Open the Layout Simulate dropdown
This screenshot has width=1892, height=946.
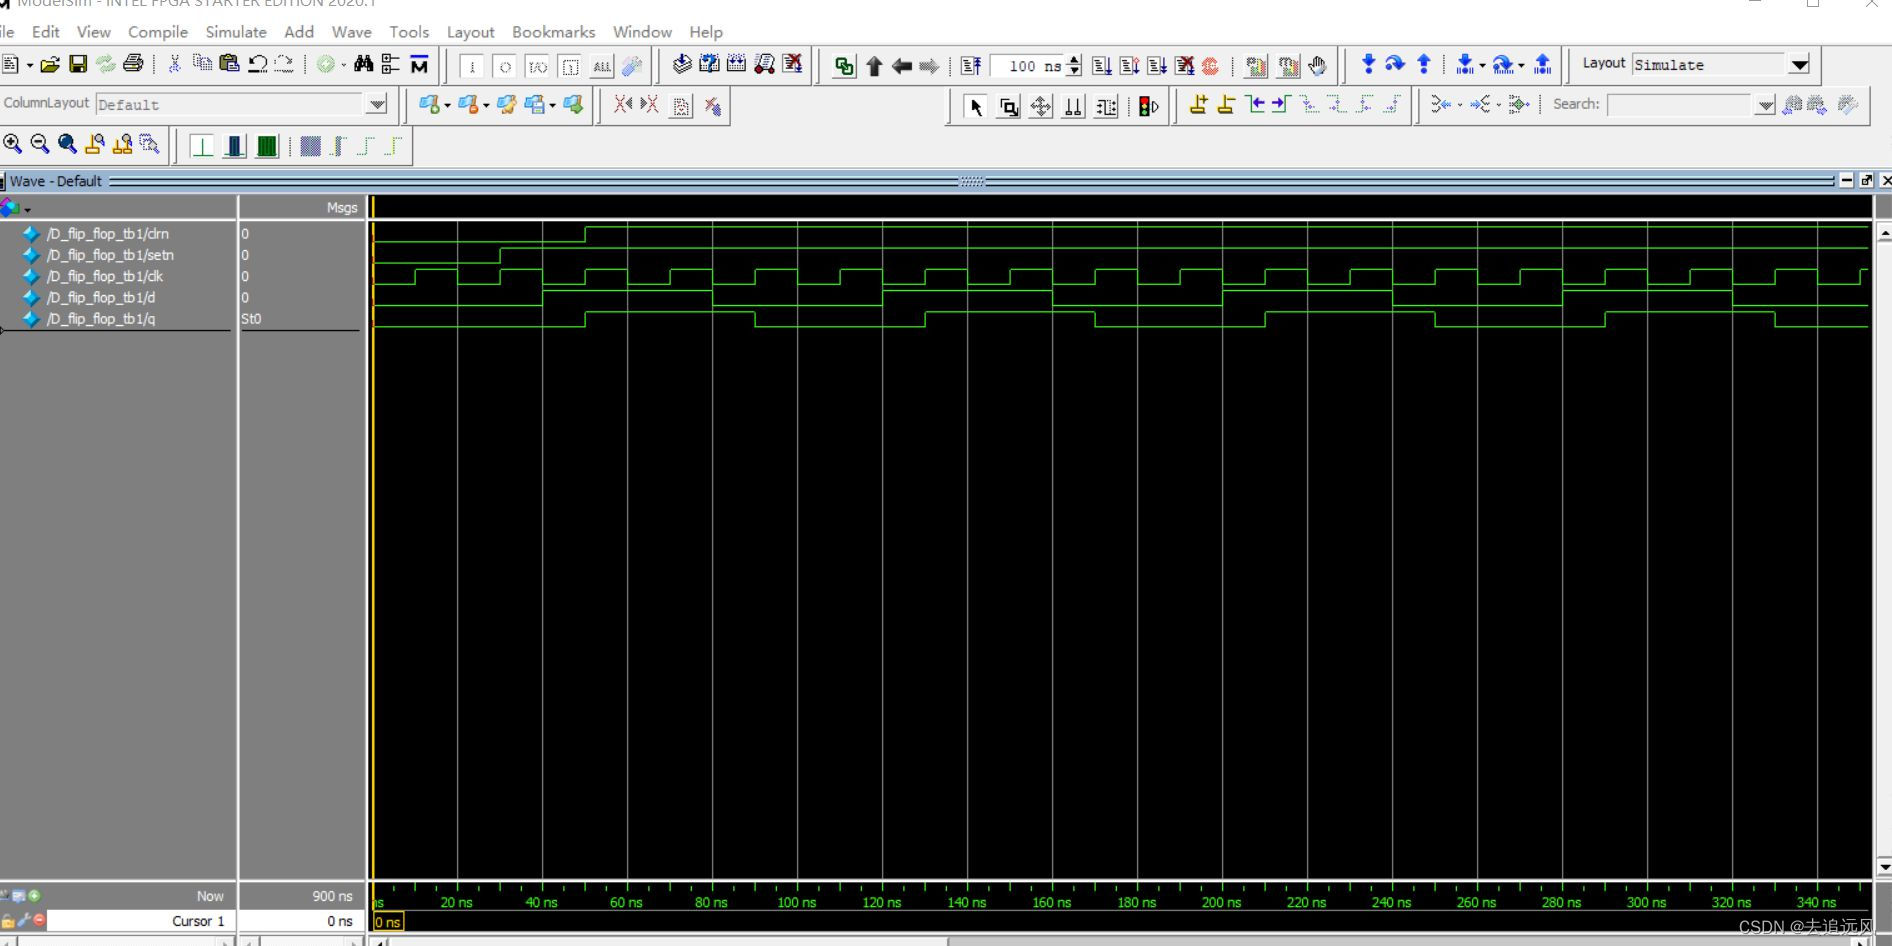point(1800,65)
